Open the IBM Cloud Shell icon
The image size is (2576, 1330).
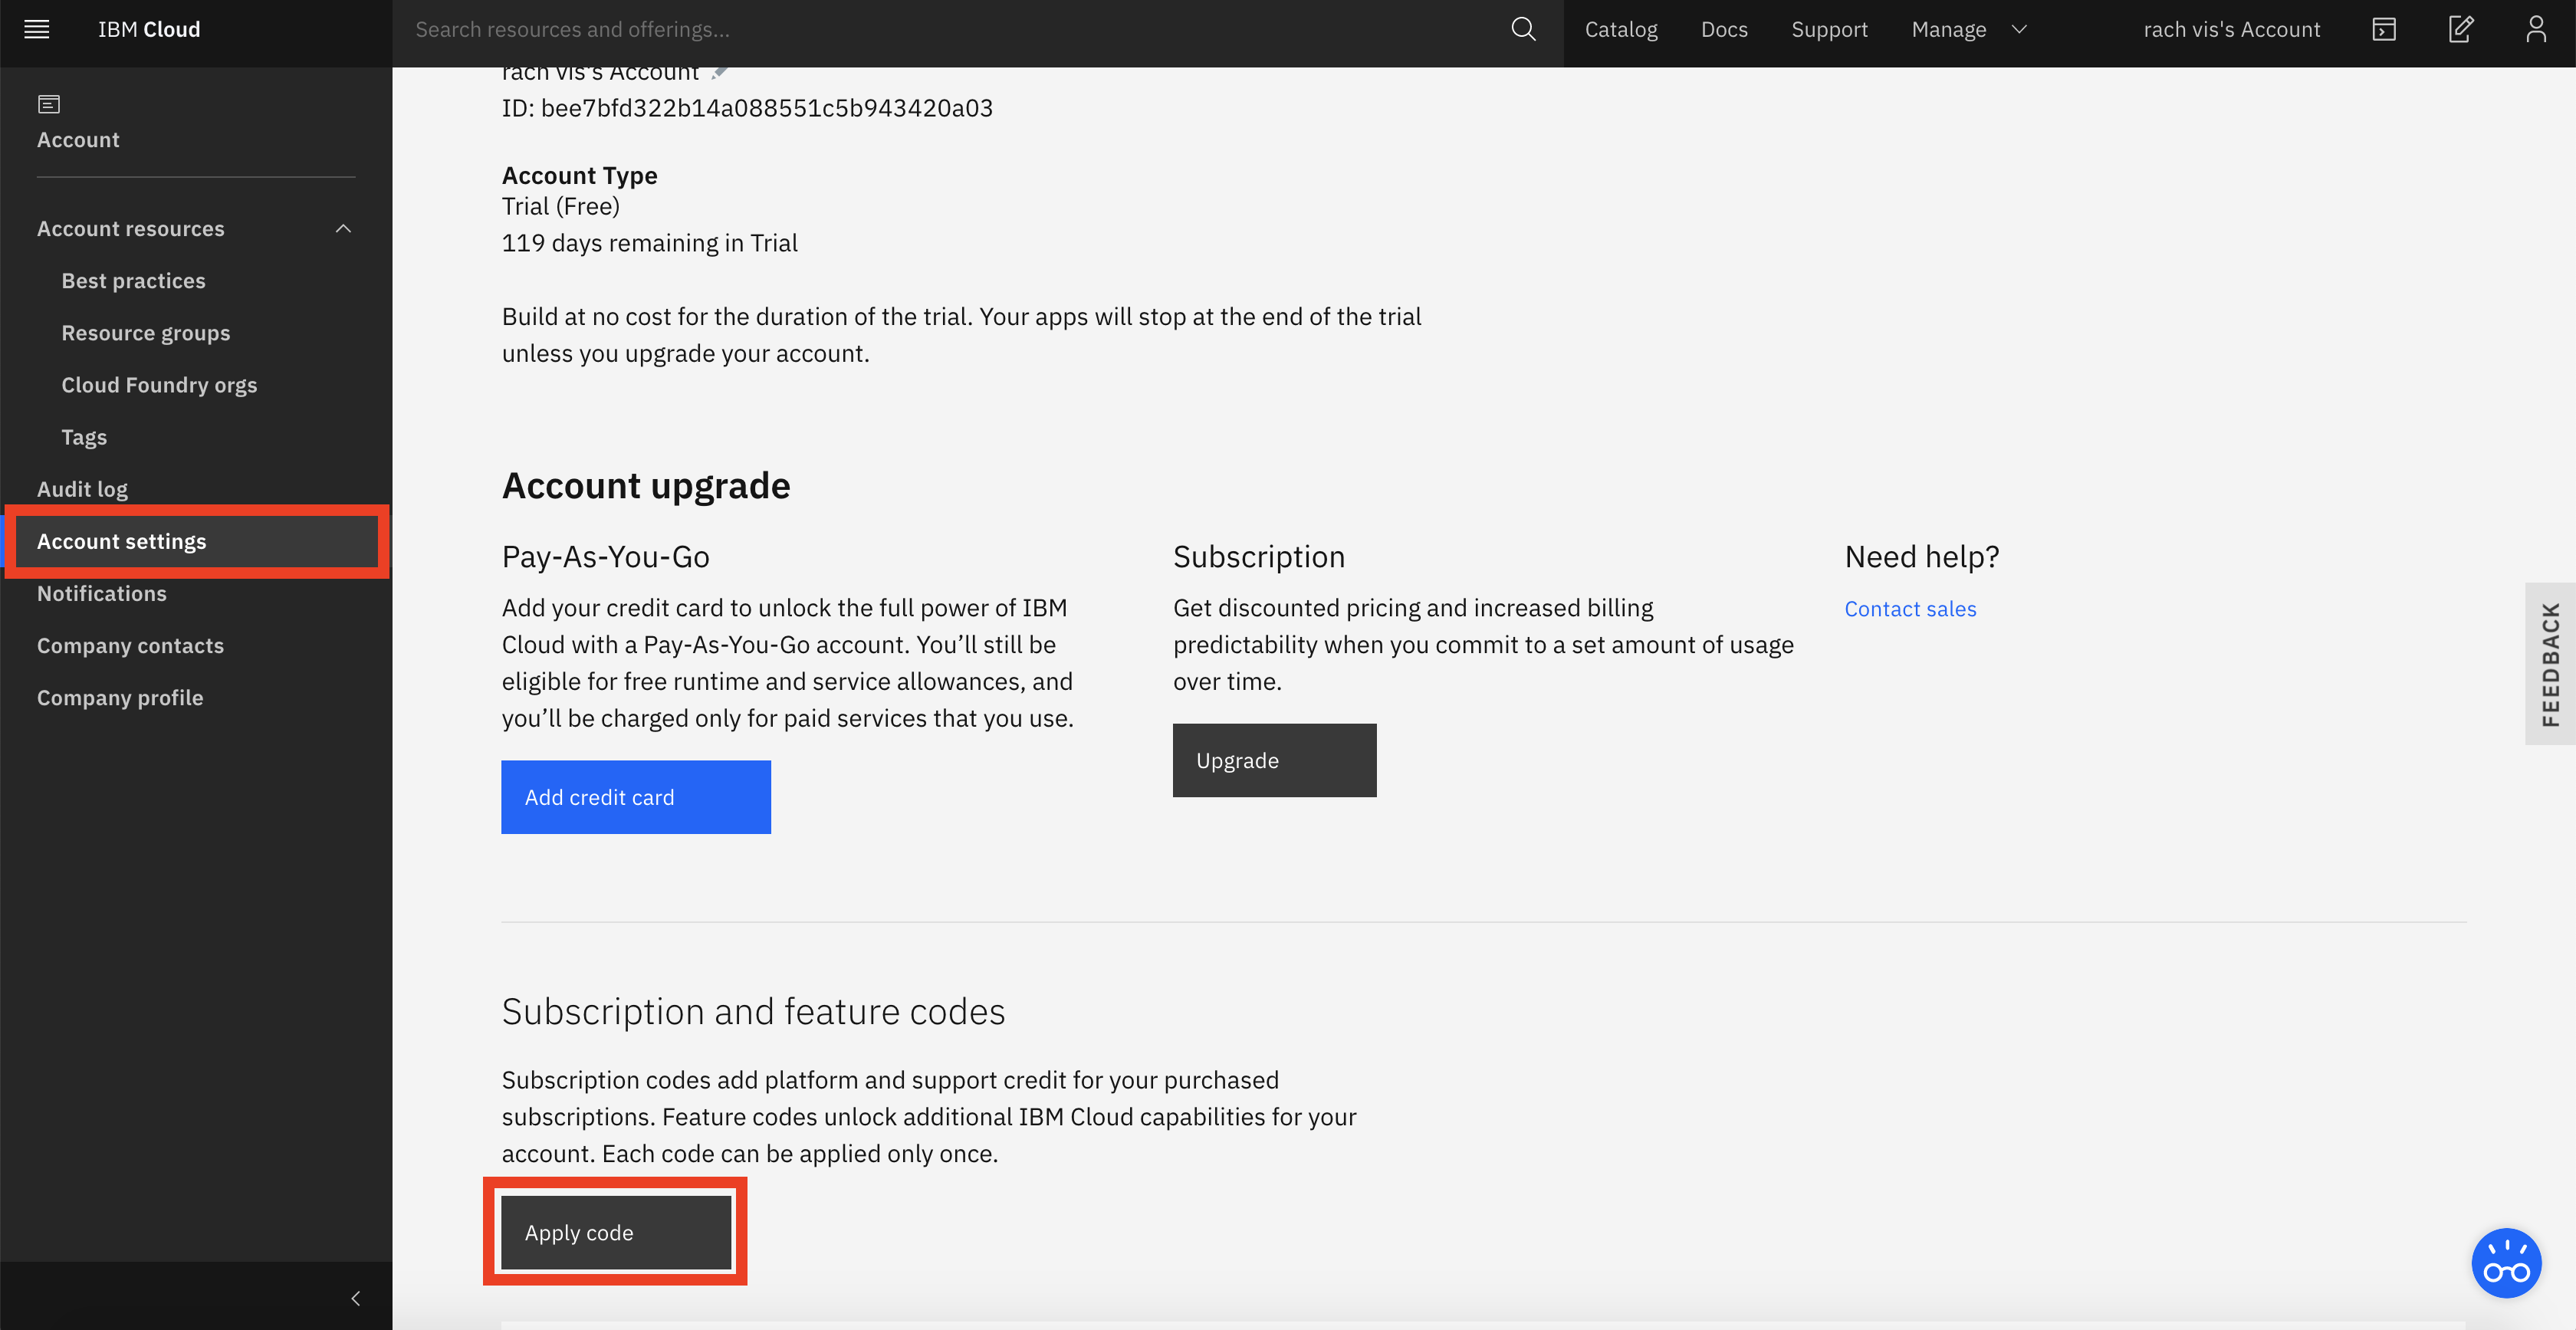click(2383, 29)
